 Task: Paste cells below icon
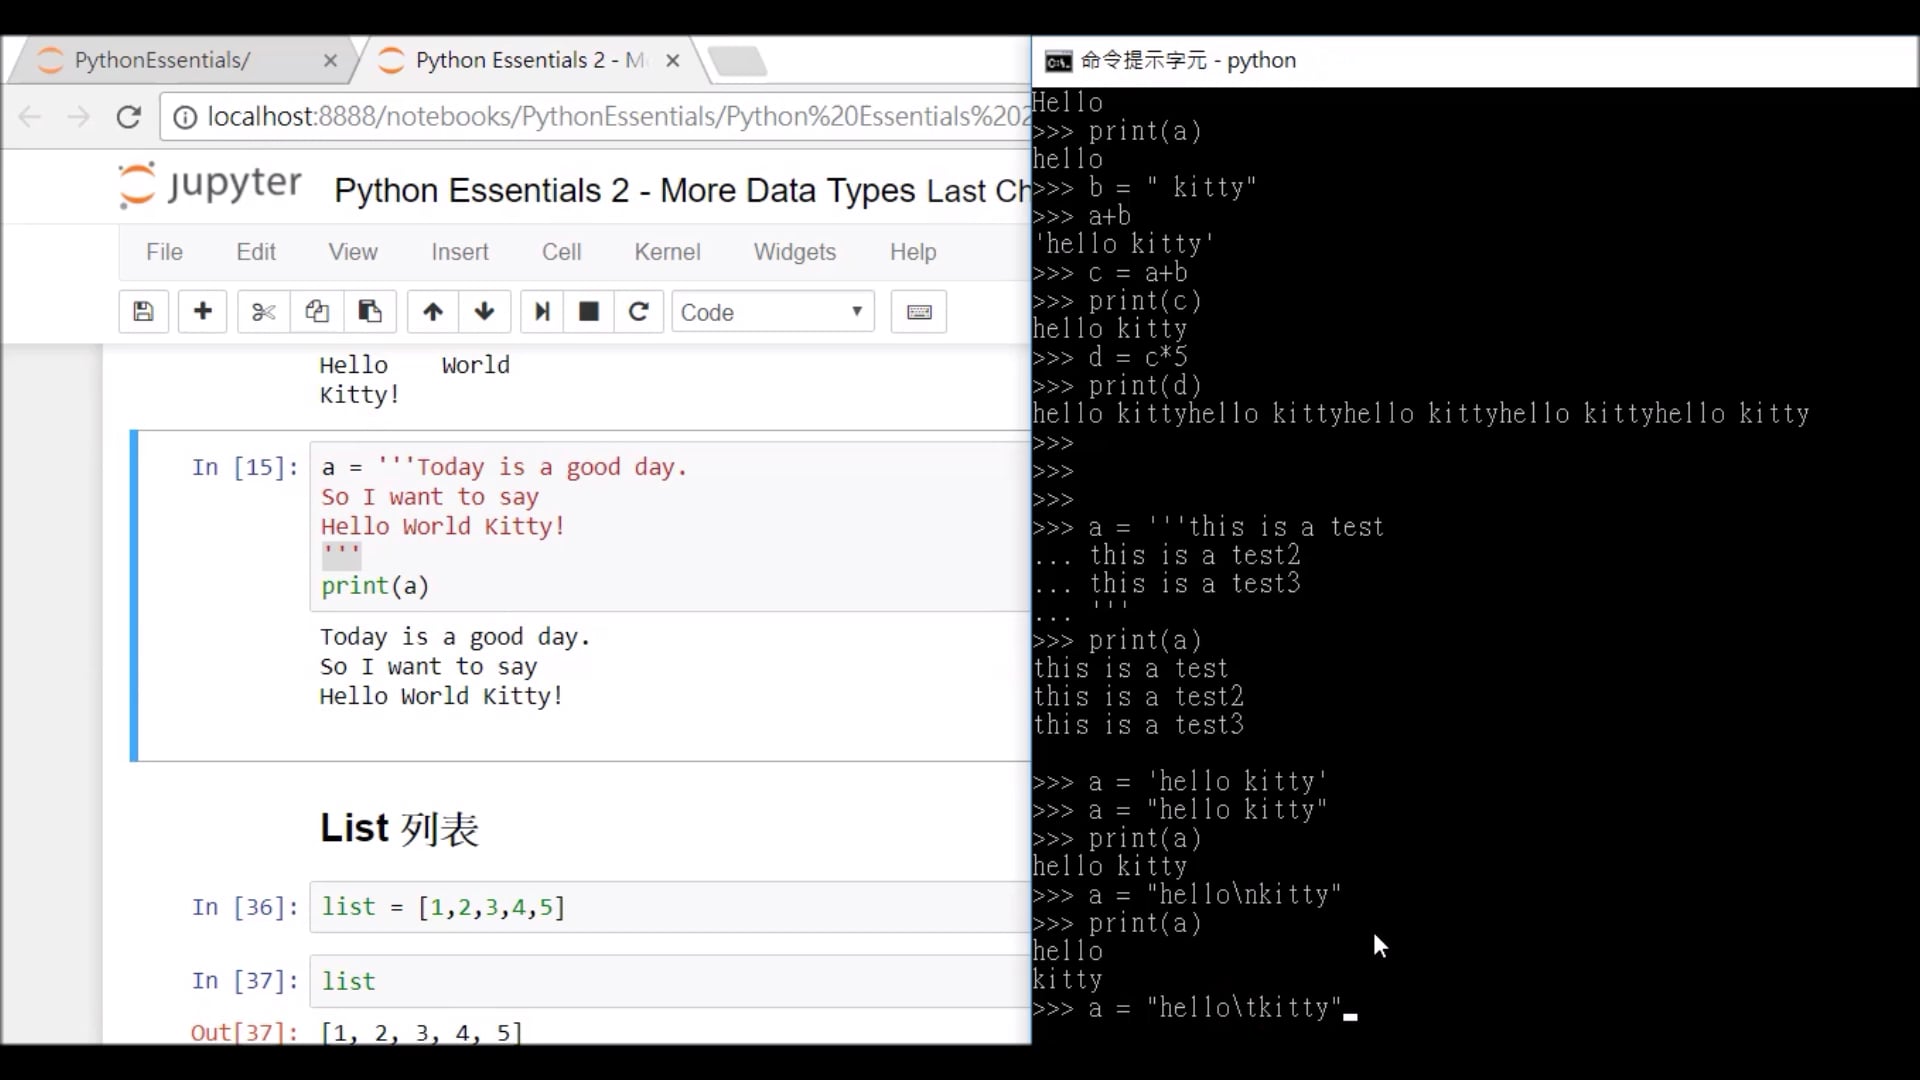[x=370, y=312]
